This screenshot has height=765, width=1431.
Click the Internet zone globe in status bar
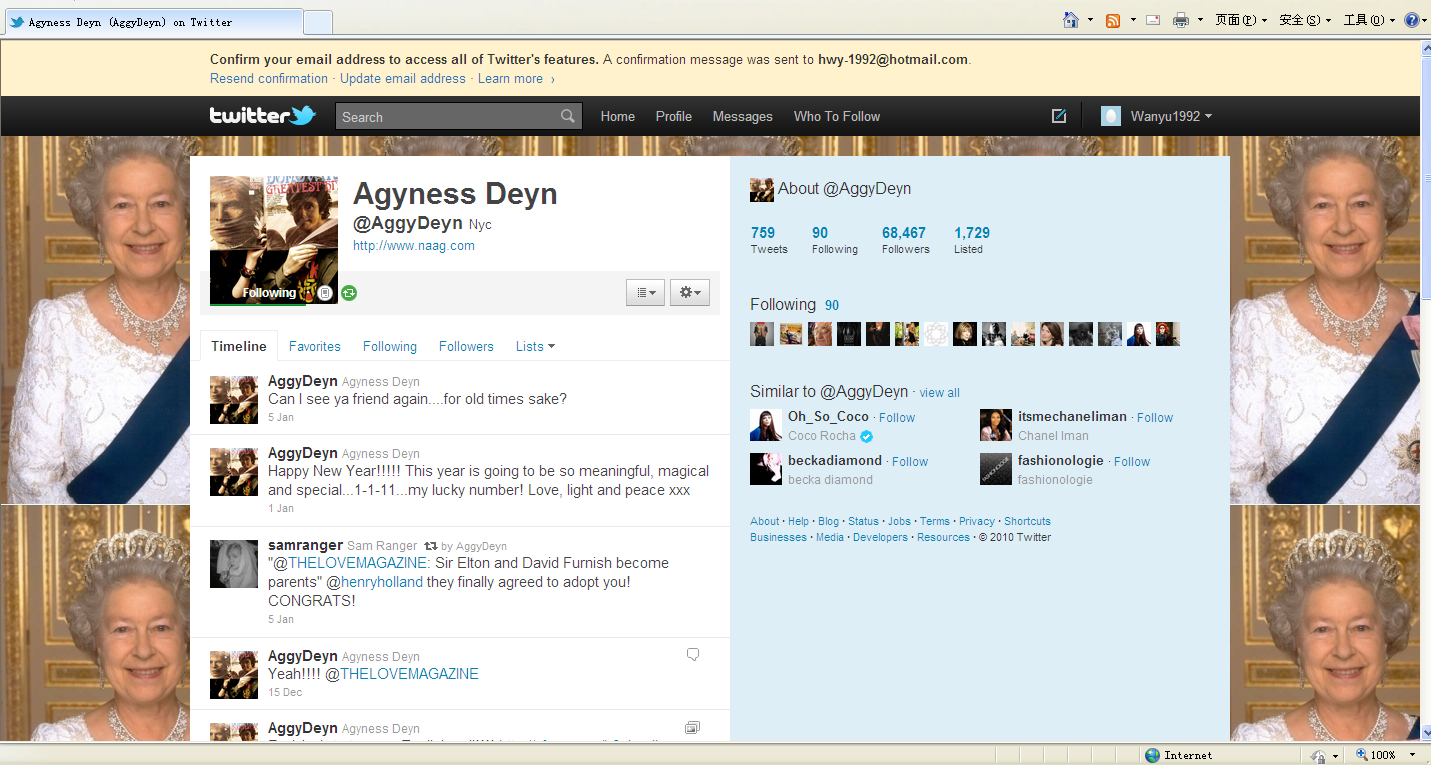(x=1153, y=755)
